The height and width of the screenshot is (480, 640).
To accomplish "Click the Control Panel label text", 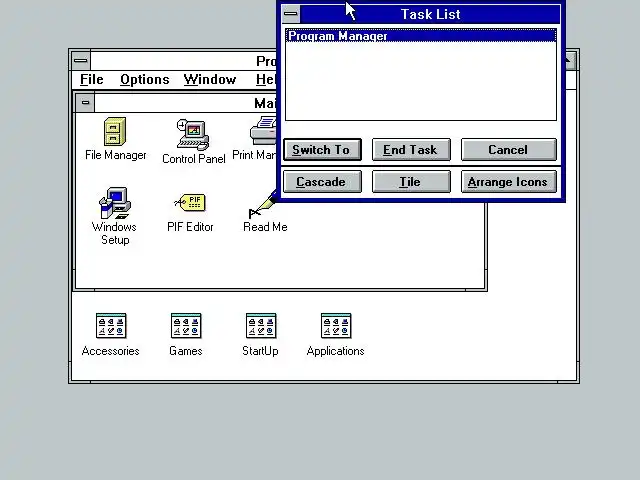I will click(194, 159).
